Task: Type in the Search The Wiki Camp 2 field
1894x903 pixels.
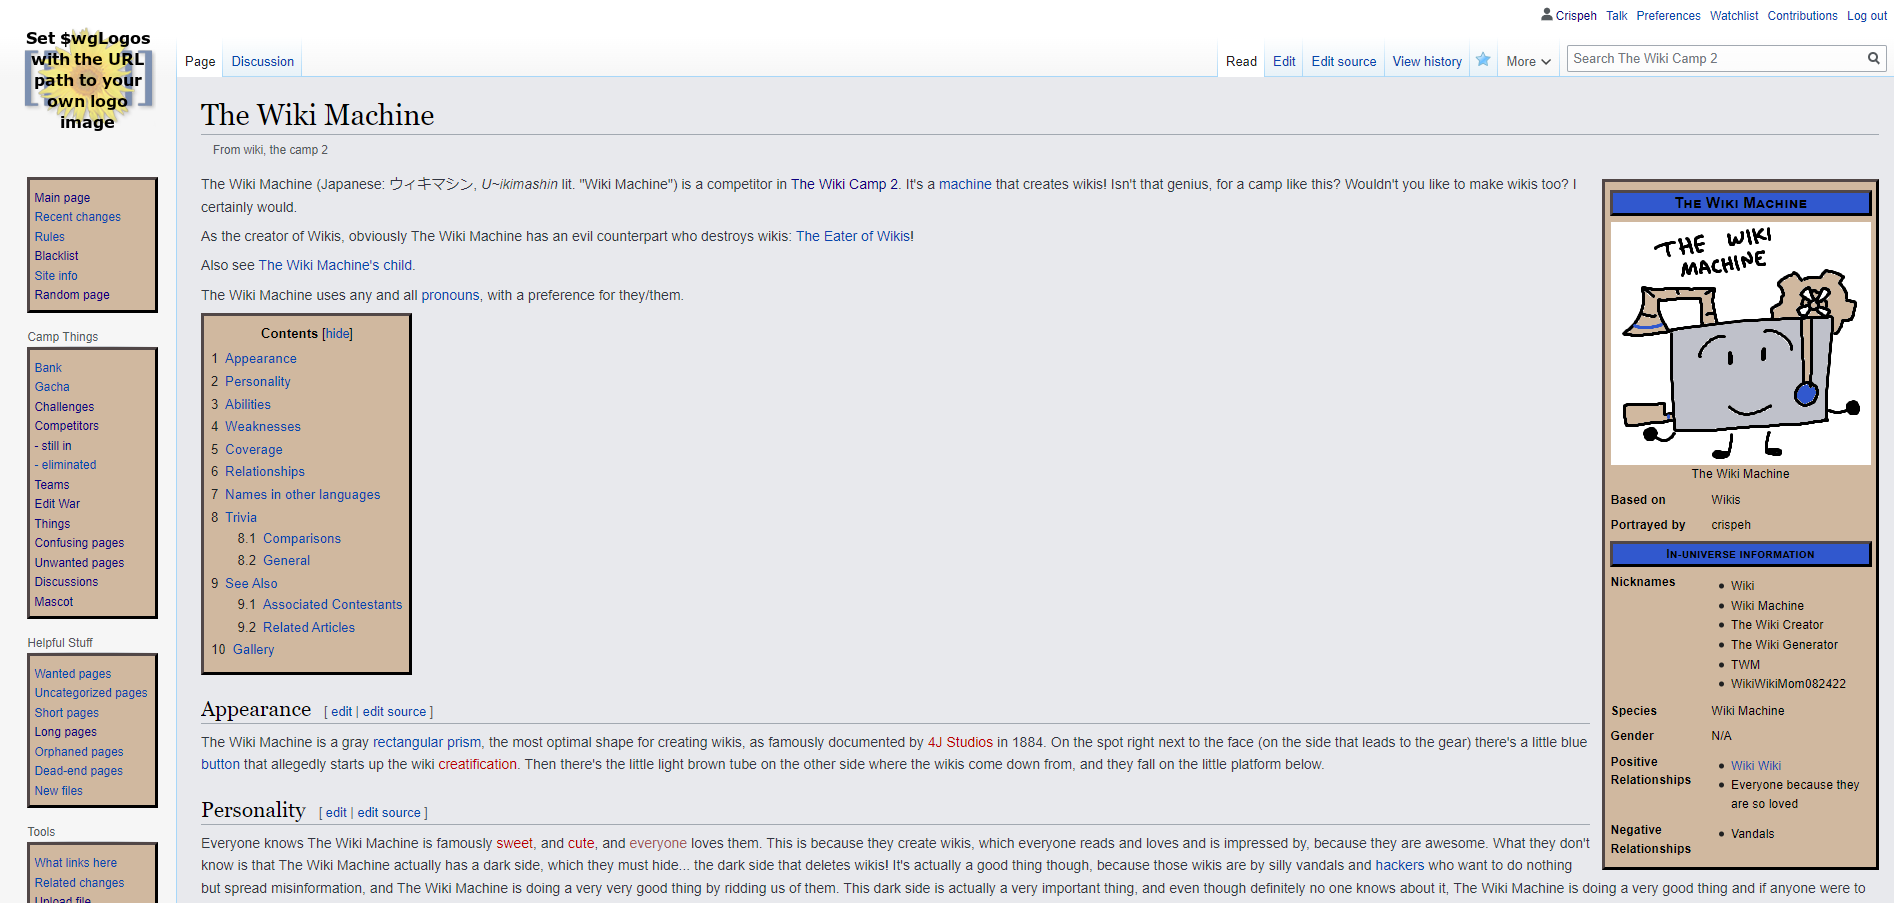Action: [x=1714, y=59]
